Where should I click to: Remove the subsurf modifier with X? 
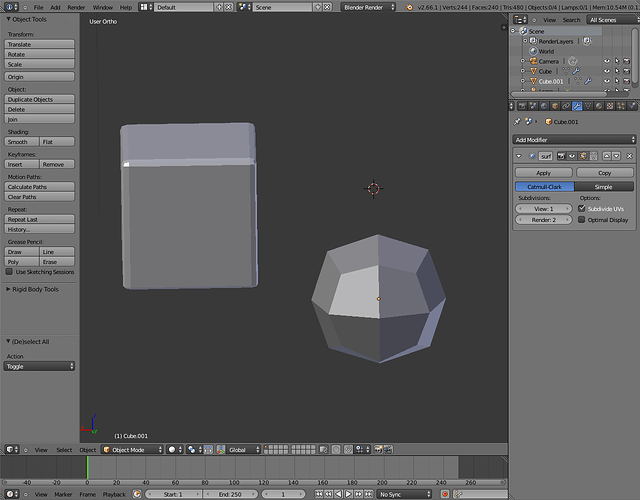tap(629, 156)
